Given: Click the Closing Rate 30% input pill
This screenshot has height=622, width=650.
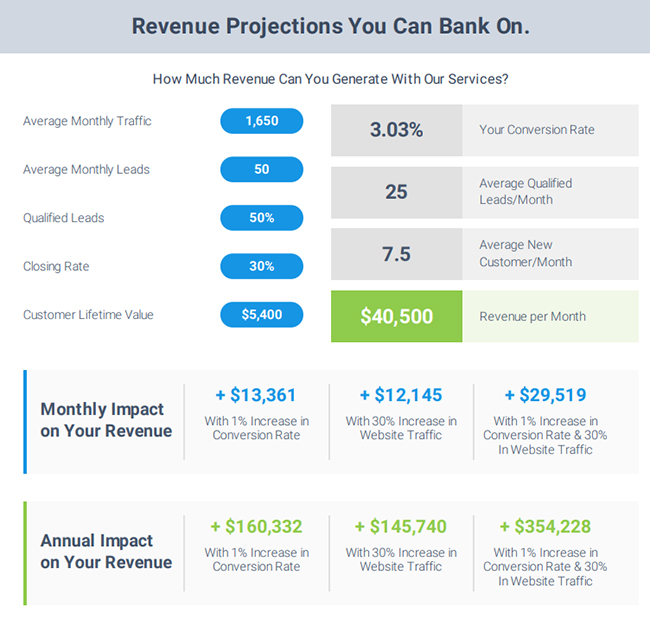Looking at the screenshot, I should click(262, 266).
